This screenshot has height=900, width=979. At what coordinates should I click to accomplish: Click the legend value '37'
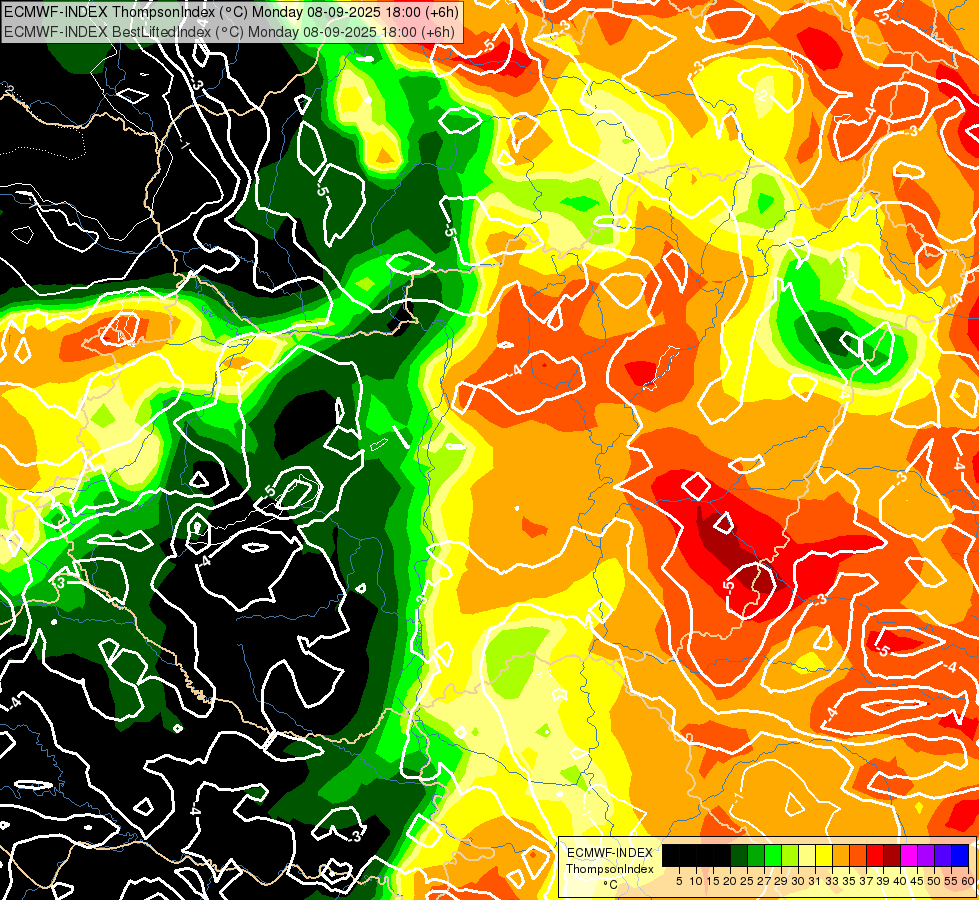(x=866, y=881)
